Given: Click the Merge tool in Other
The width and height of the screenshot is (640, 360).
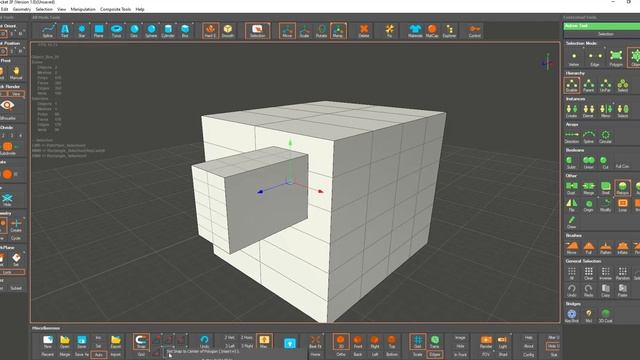Looking at the screenshot, I should [x=589, y=188].
